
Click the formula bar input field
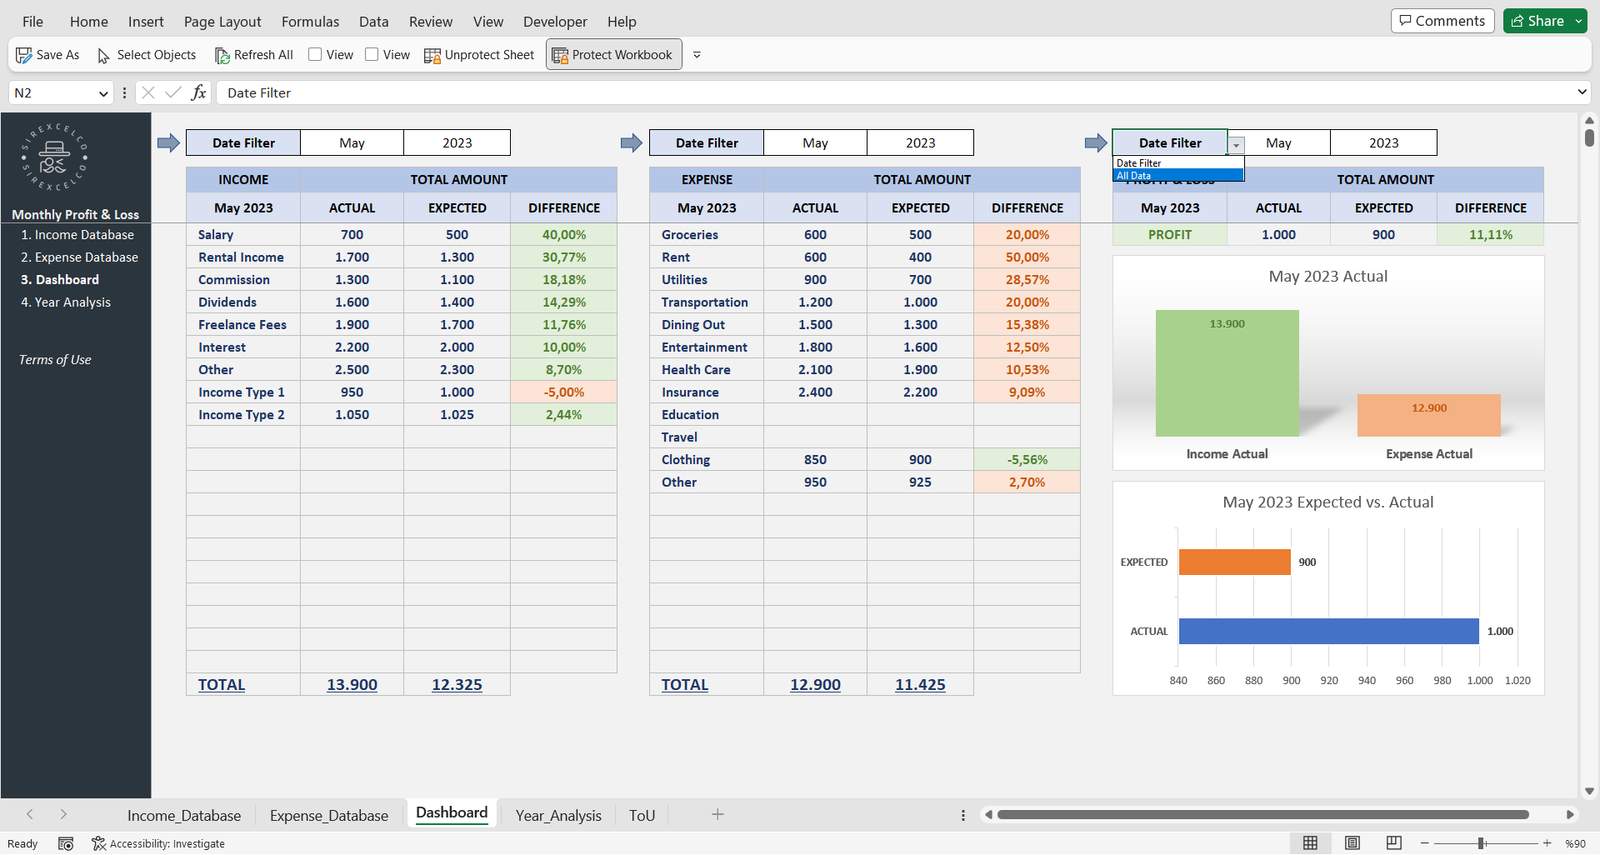890,92
